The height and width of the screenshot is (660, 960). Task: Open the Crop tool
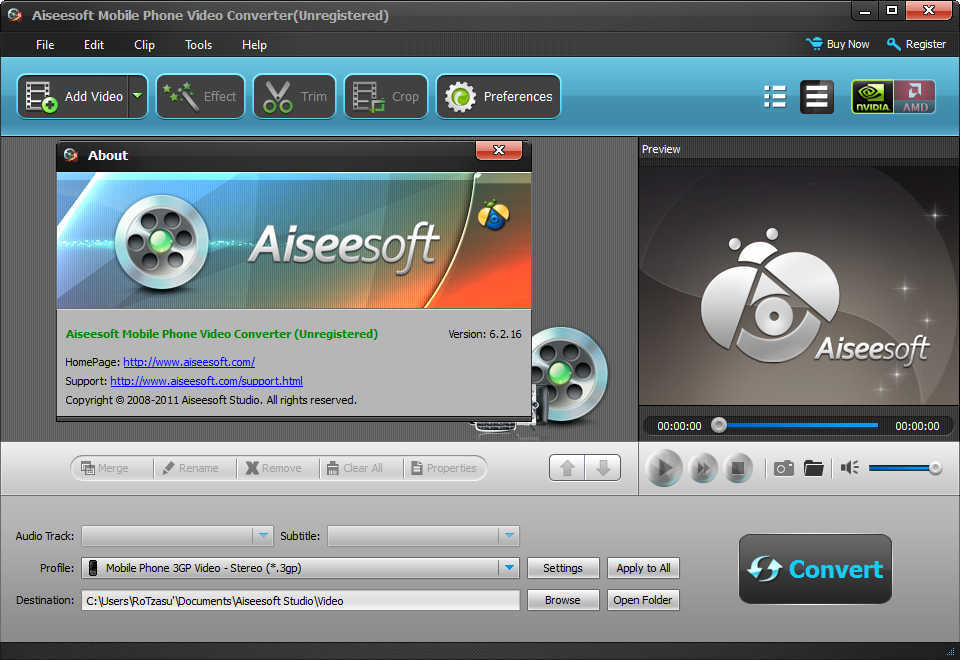[x=386, y=96]
